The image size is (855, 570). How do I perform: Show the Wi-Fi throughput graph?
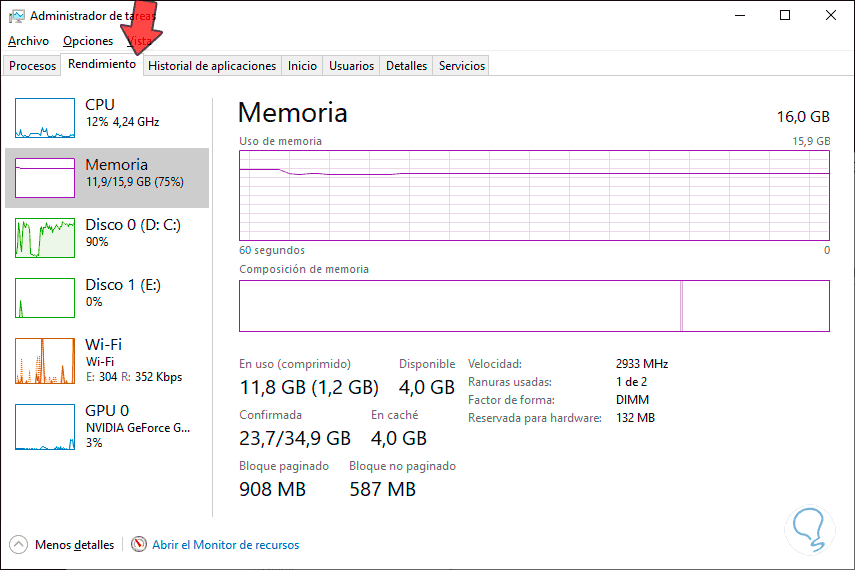pos(45,361)
